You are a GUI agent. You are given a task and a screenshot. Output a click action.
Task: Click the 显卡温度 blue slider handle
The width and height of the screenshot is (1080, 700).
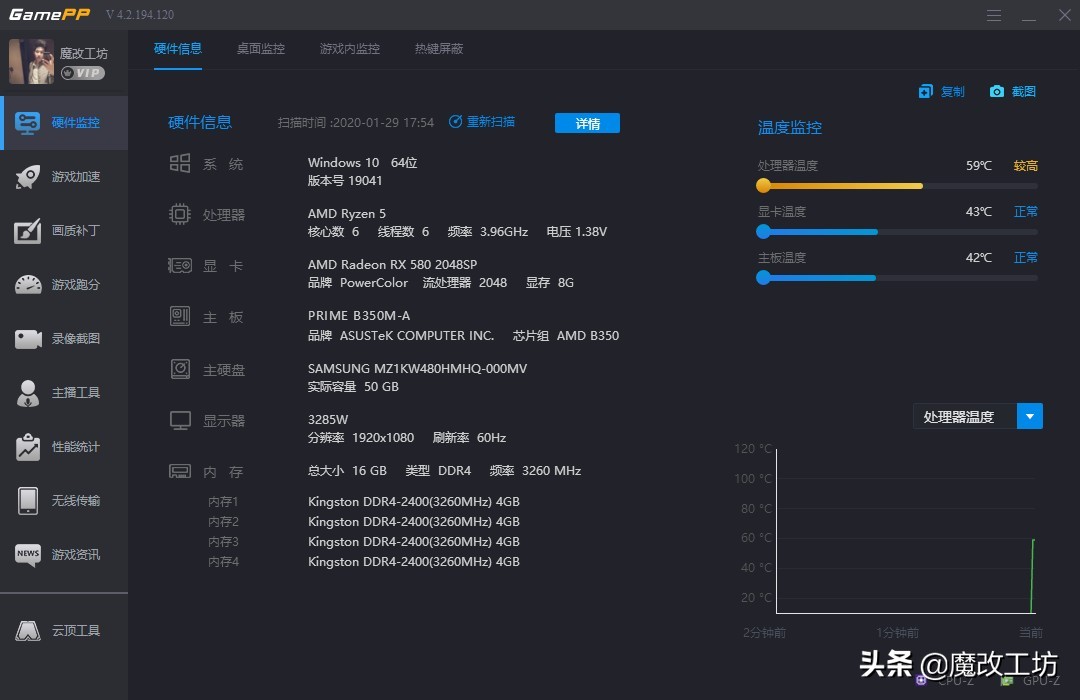(763, 231)
